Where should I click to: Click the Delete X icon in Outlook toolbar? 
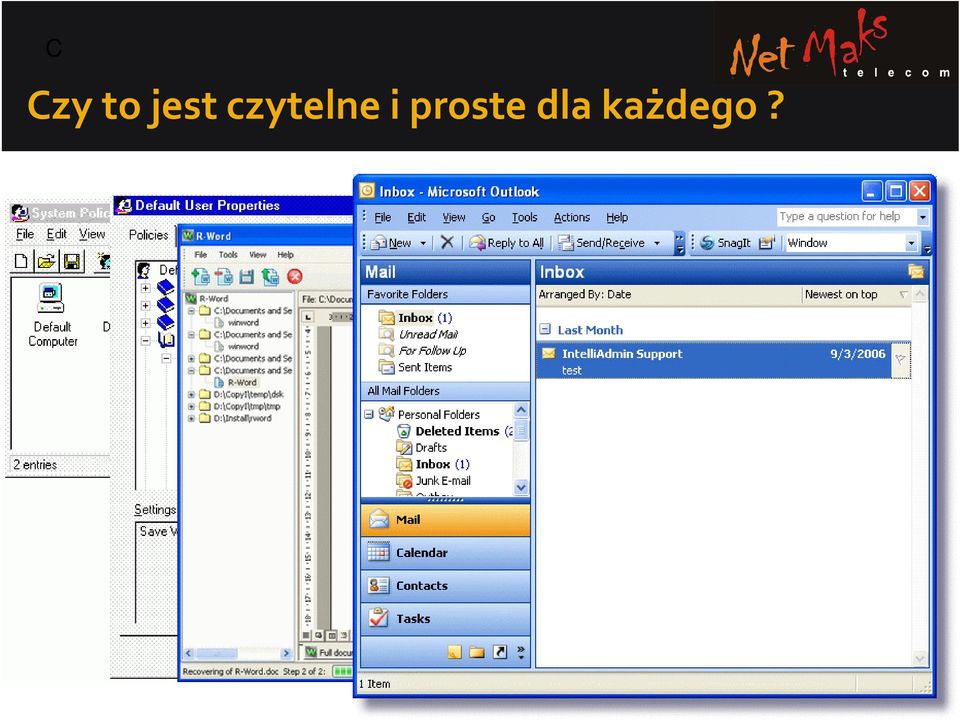pos(447,242)
